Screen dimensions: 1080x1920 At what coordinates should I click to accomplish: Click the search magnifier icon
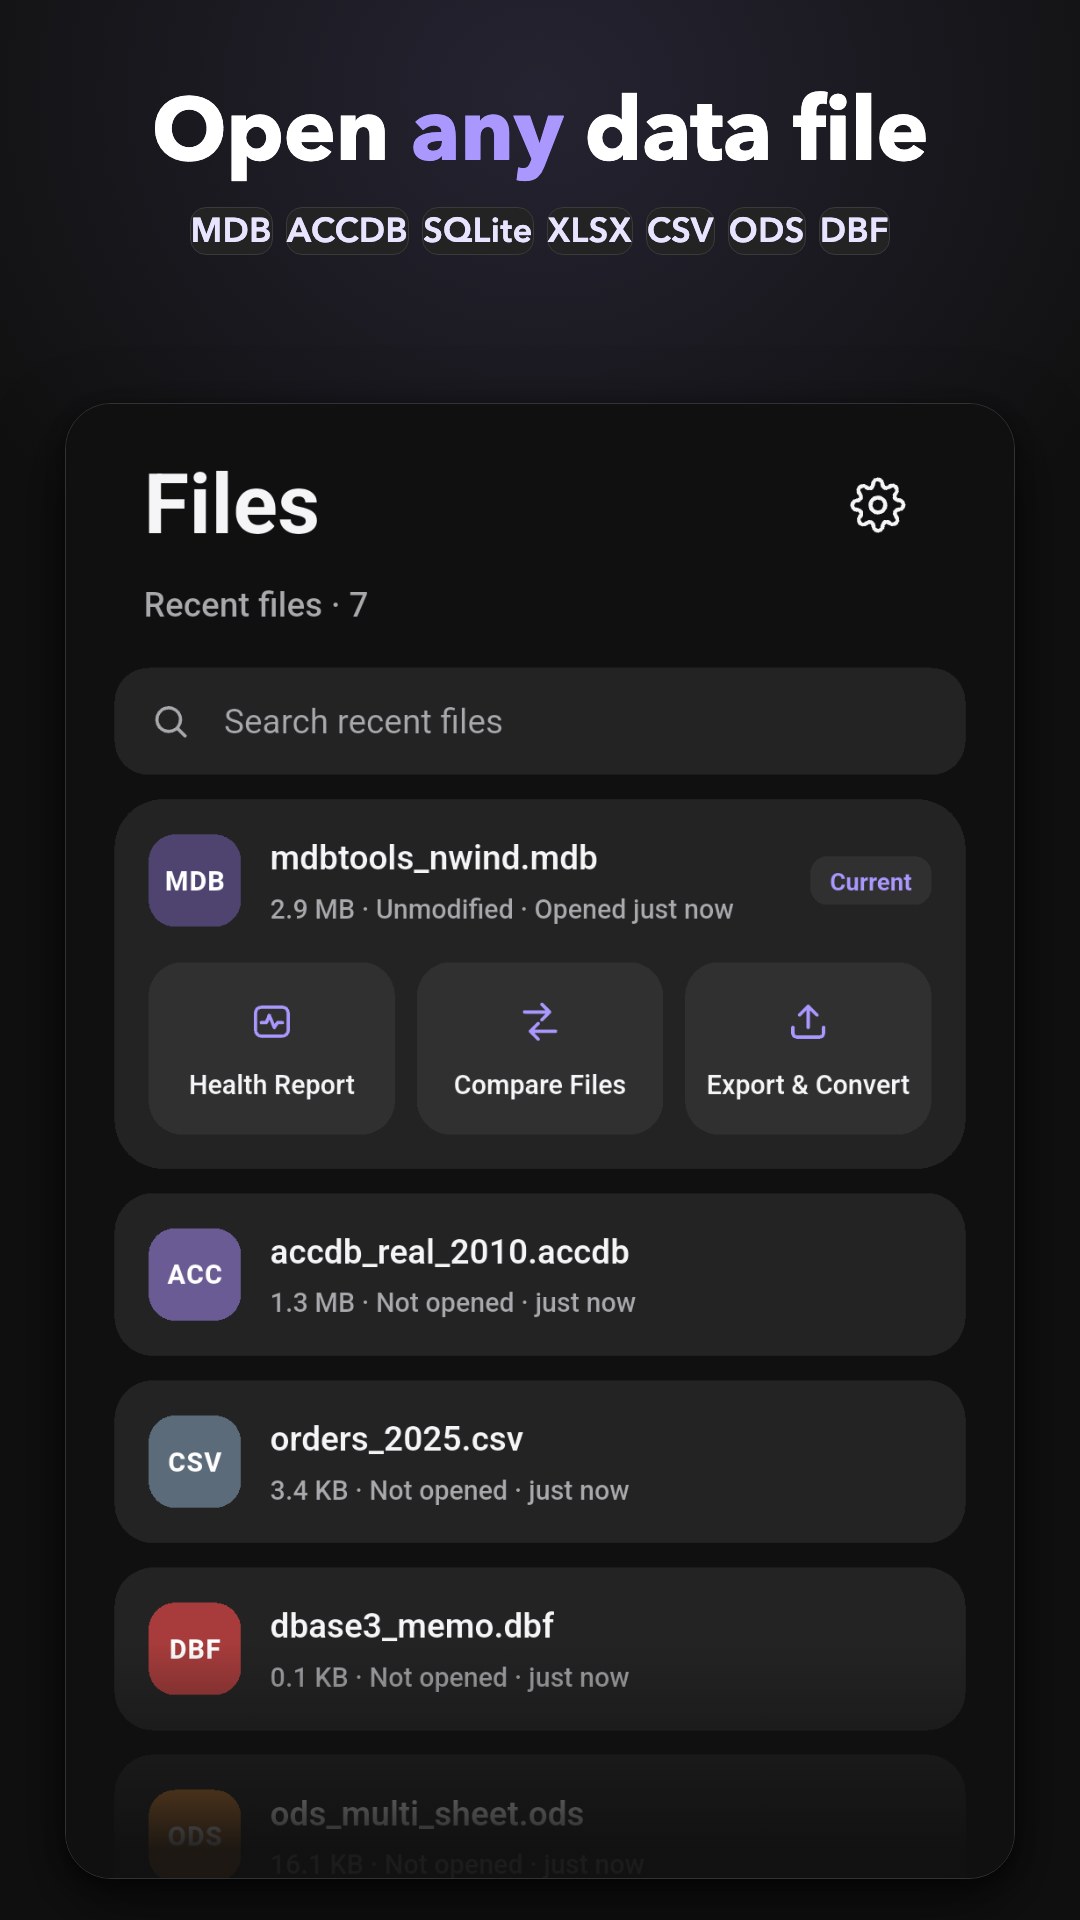[171, 721]
